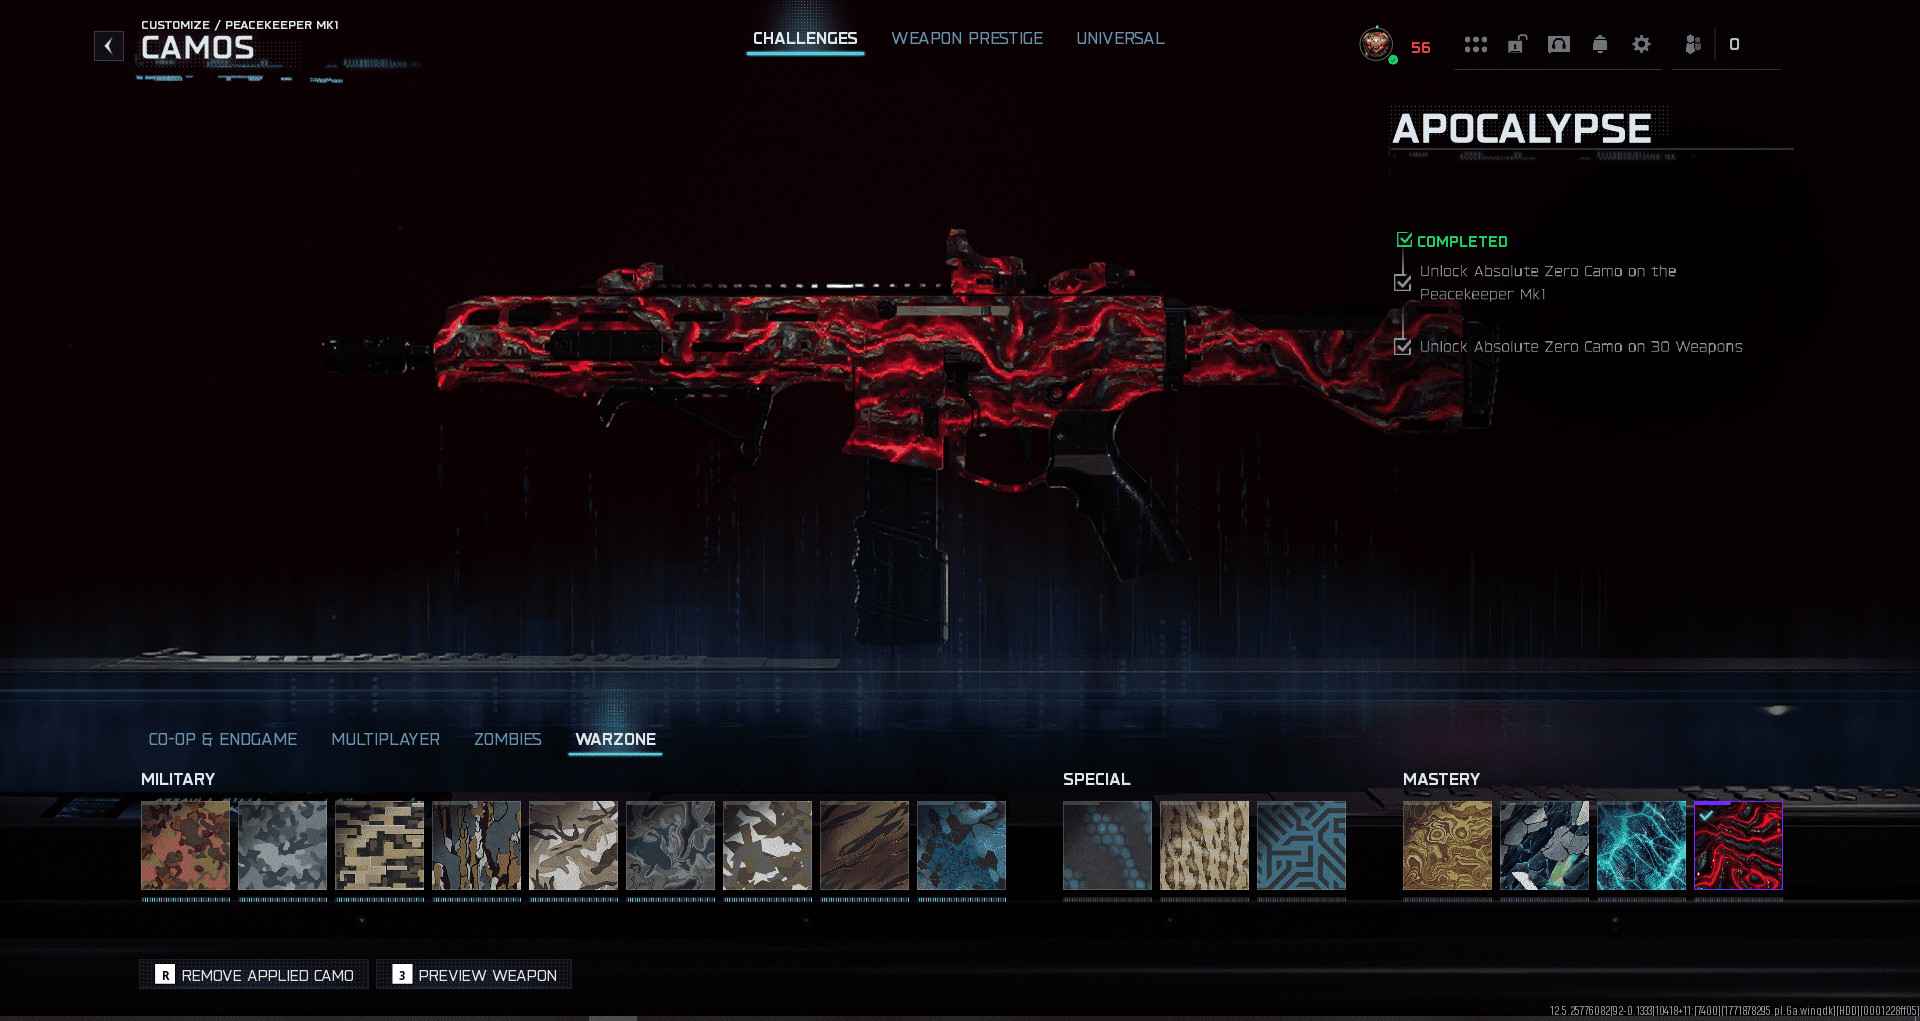Click Remove Applied Camo button
This screenshot has height=1021, width=1920.
coord(254,975)
